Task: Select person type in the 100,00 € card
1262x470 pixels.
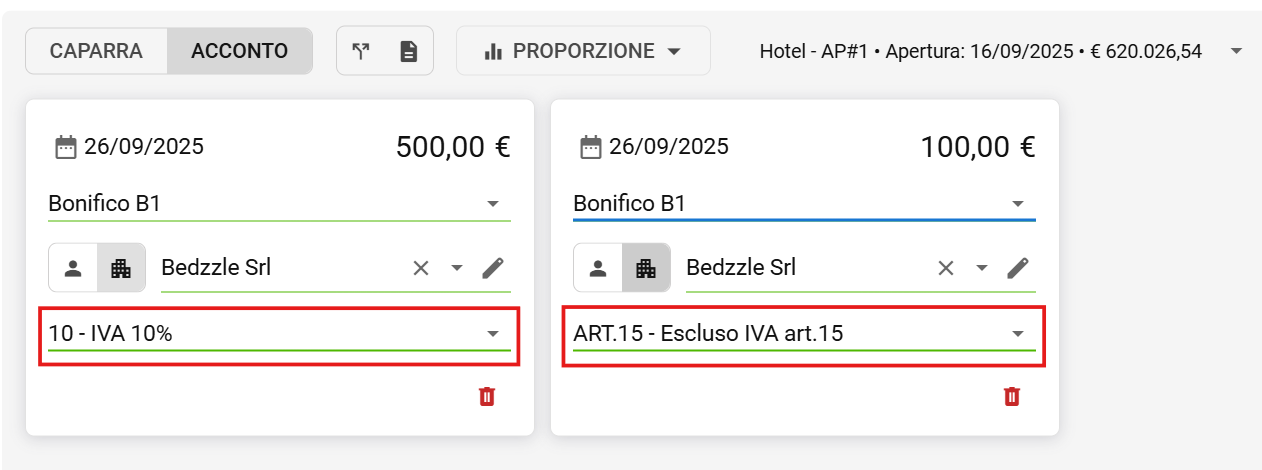Action: 598,268
